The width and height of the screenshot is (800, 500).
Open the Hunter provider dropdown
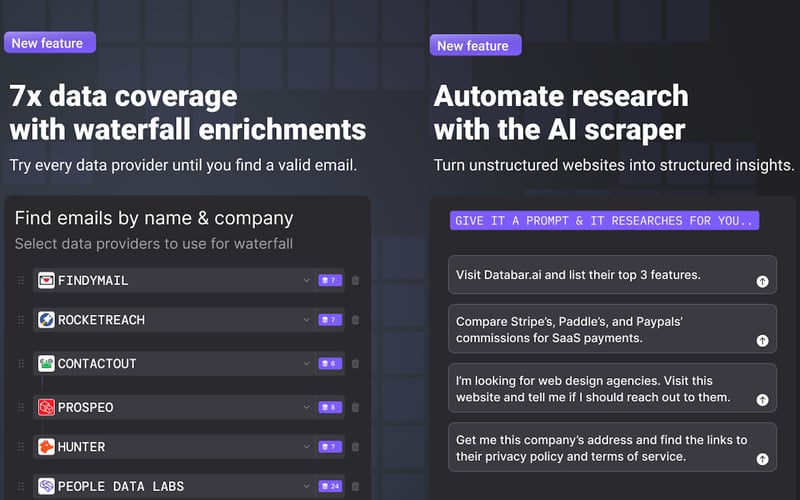tap(306, 447)
